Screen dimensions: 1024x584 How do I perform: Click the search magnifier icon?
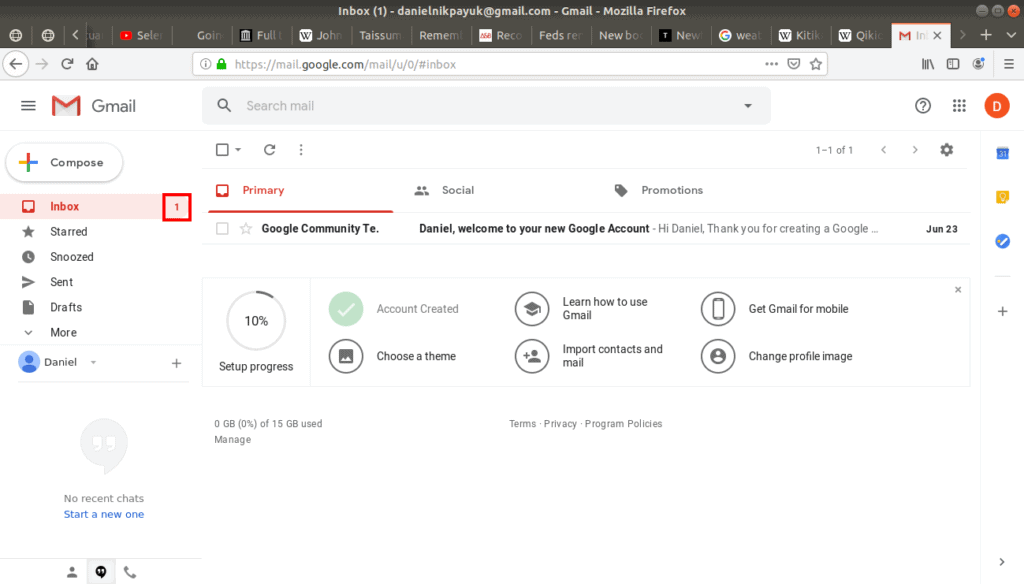[224, 106]
